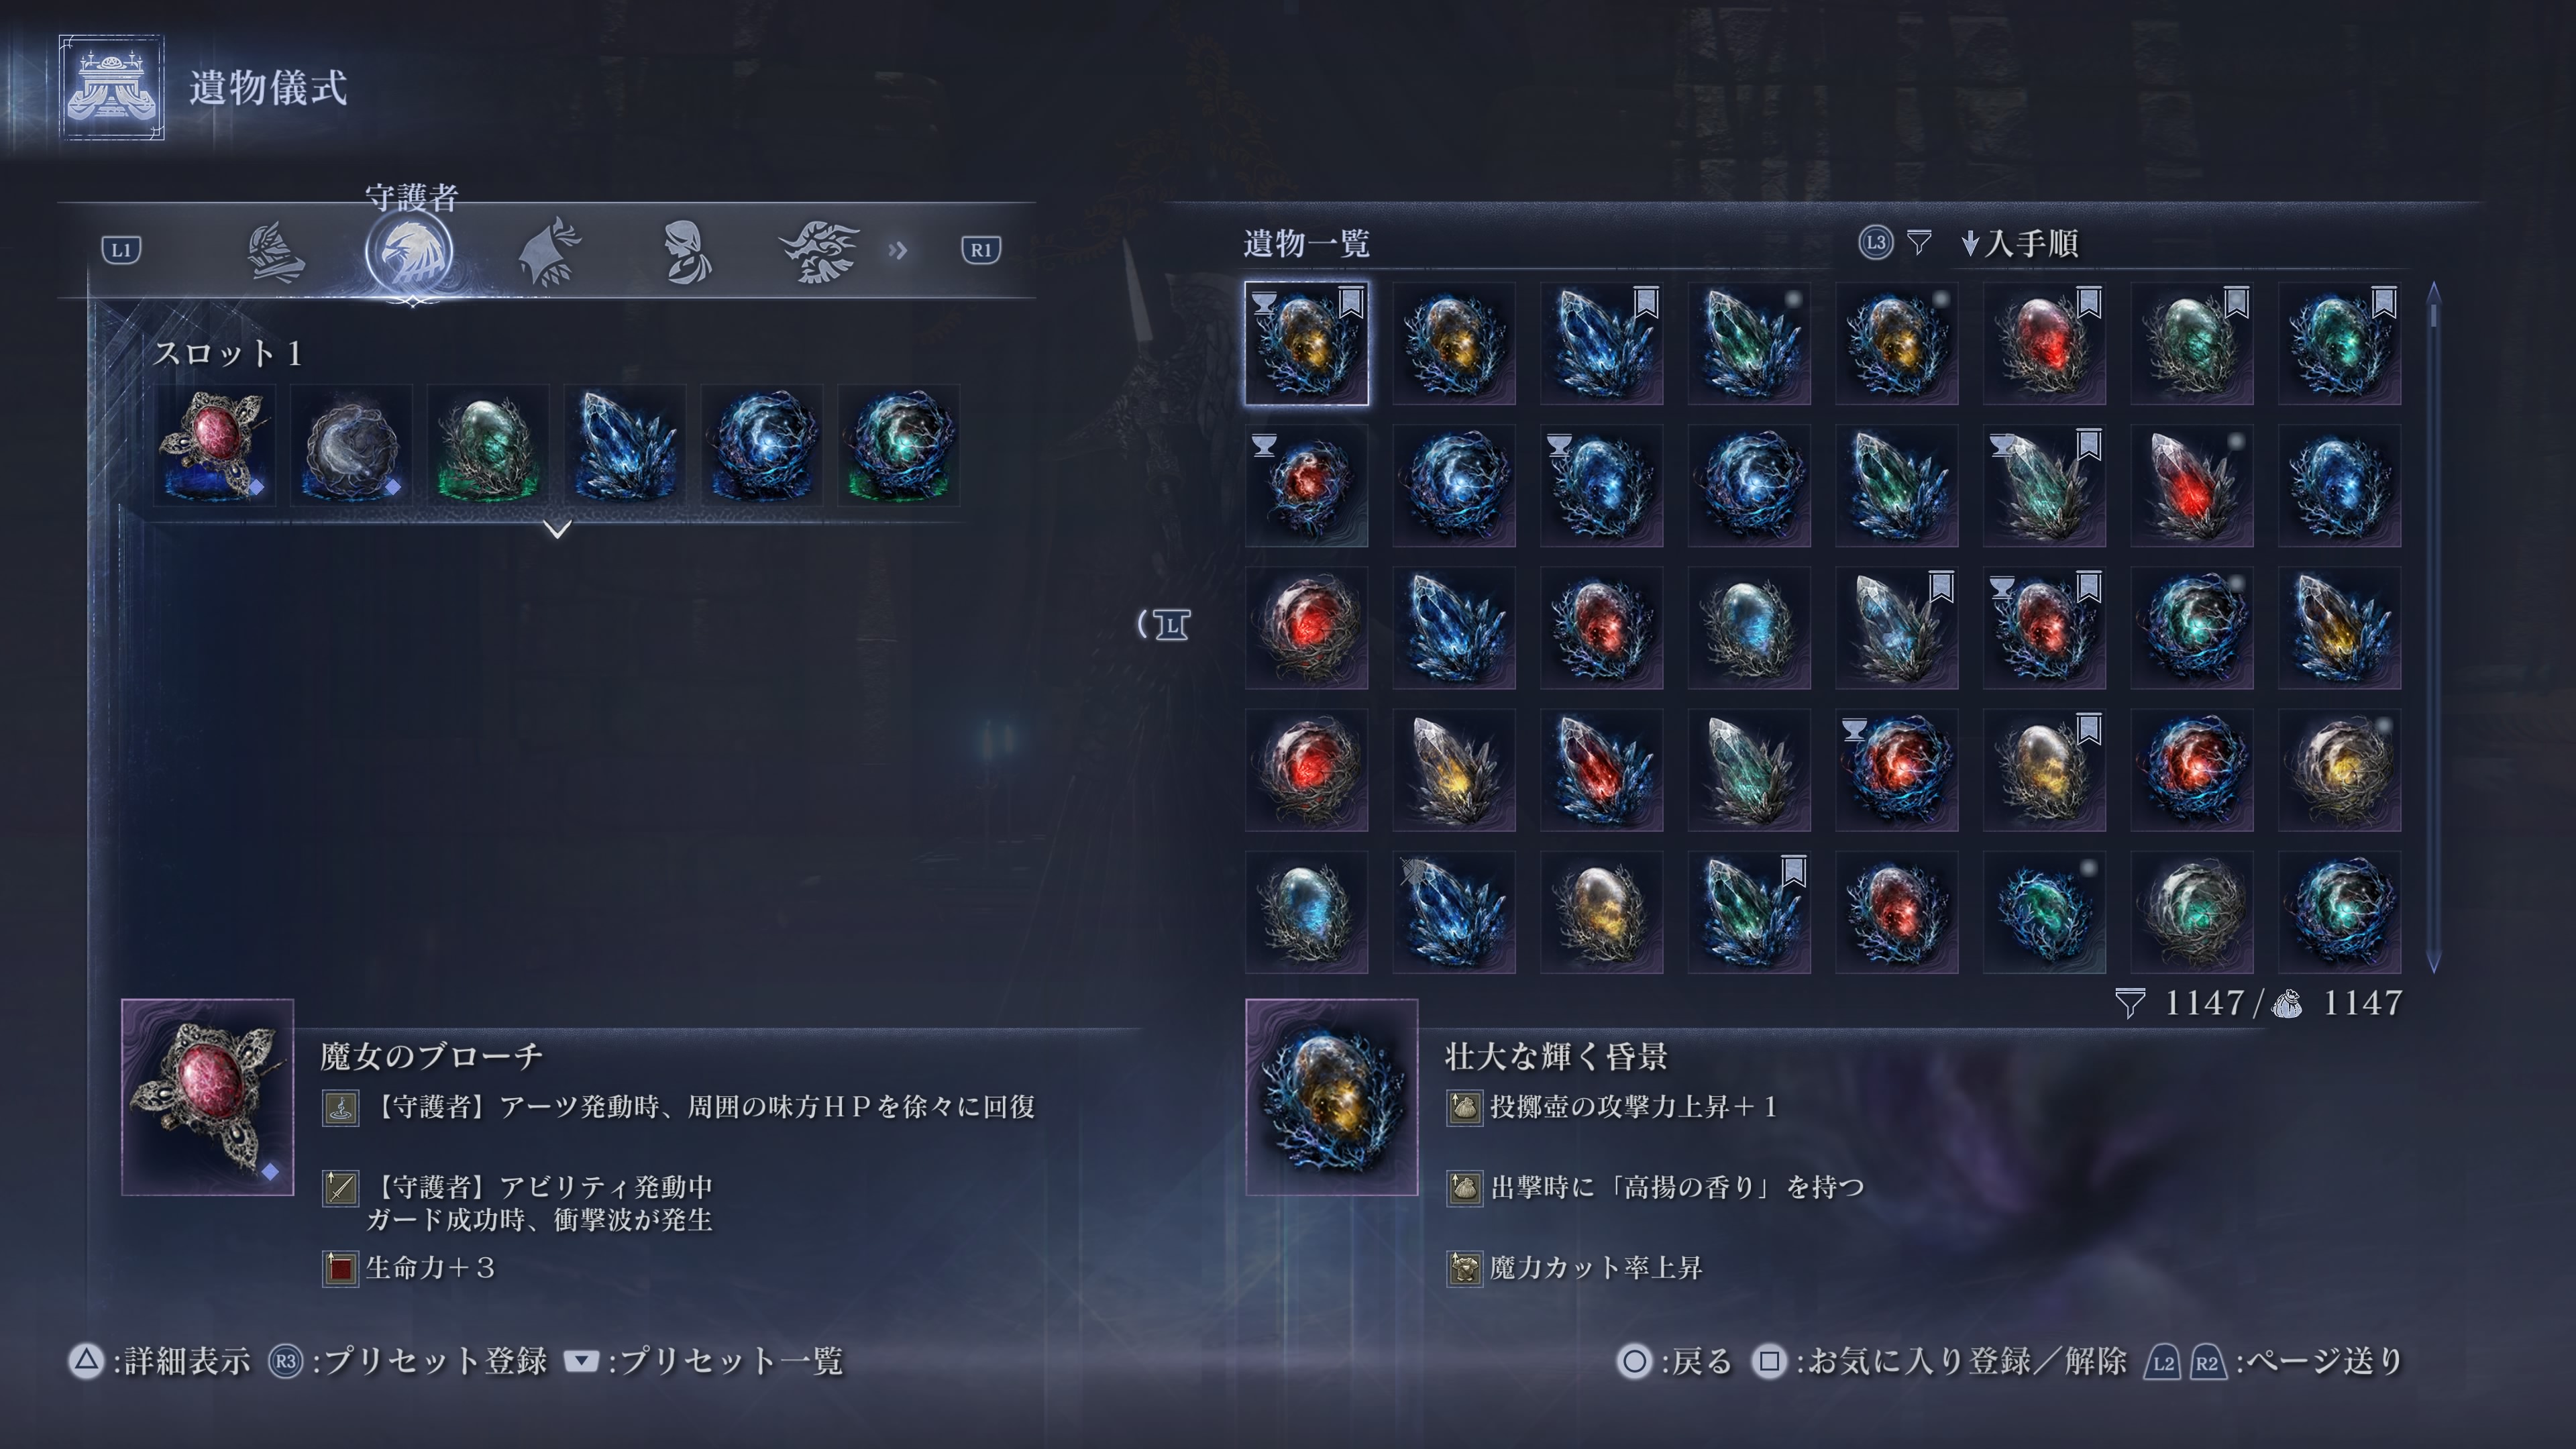Select the blue crystal relic in slot 1
Viewport: 2576px width, 1449px height.
click(x=625, y=445)
